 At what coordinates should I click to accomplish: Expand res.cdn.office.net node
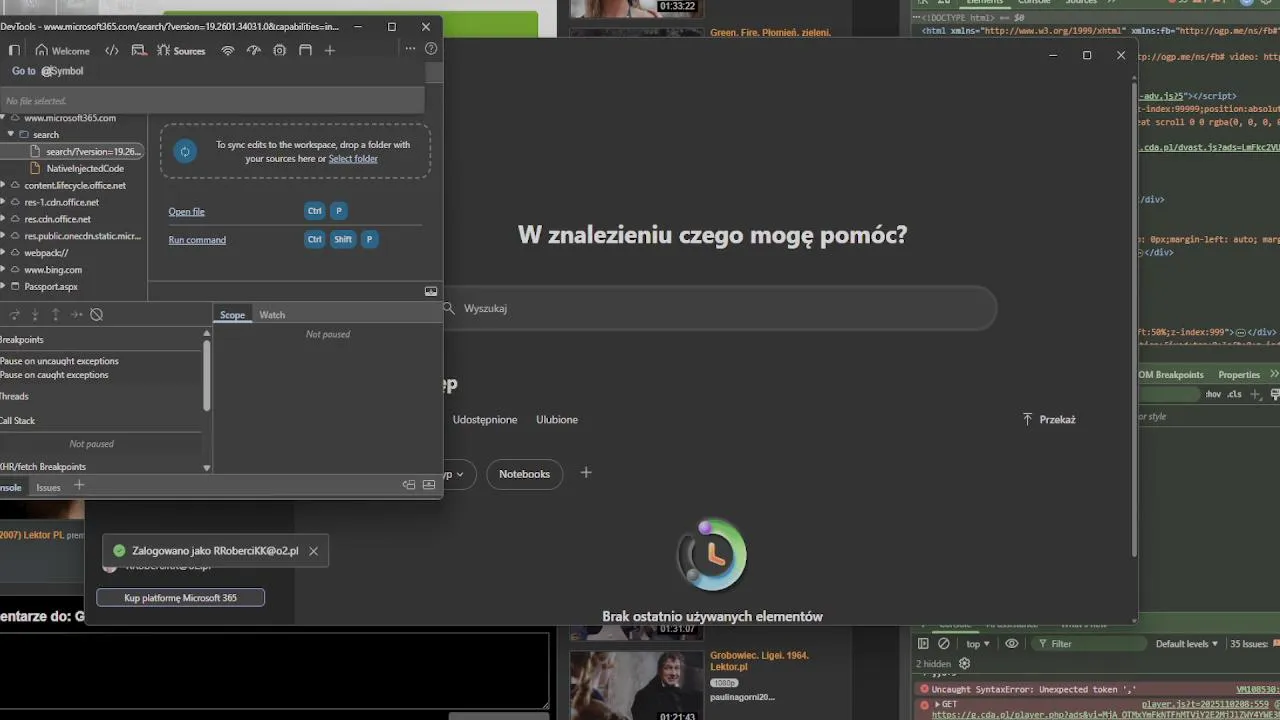[x=4, y=219]
